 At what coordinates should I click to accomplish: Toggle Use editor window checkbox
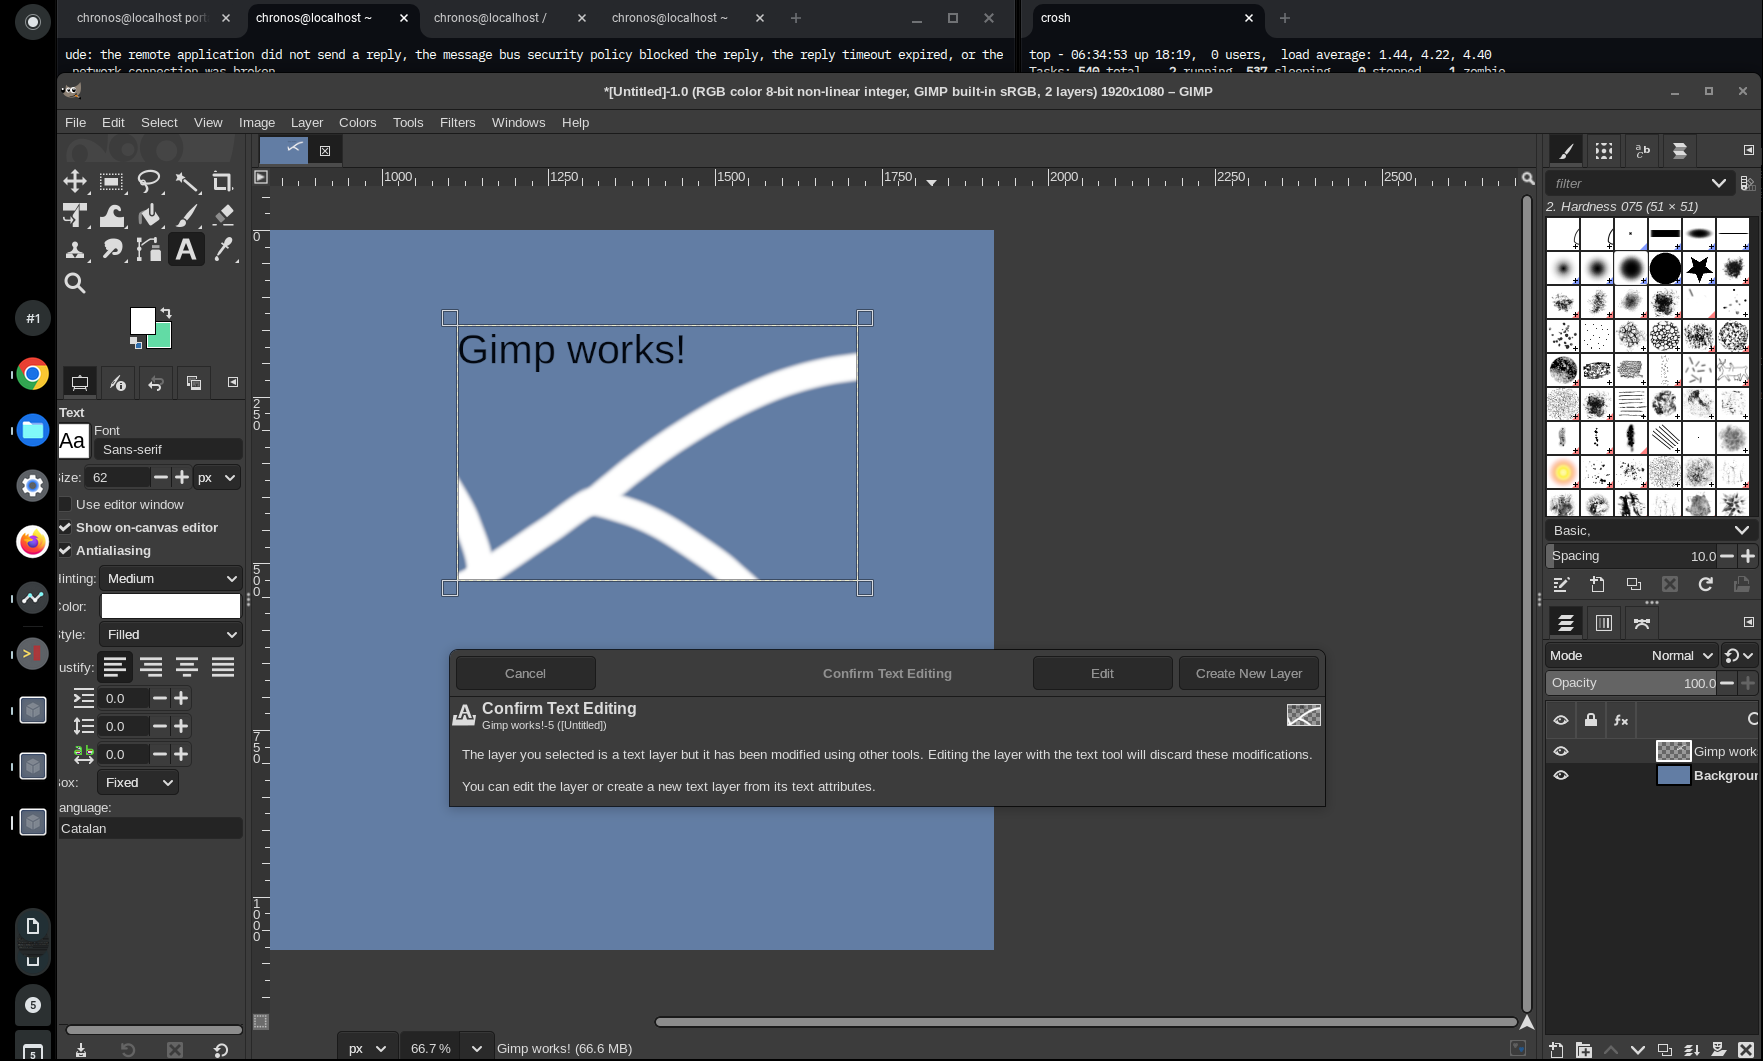click(x=66, y=505)
